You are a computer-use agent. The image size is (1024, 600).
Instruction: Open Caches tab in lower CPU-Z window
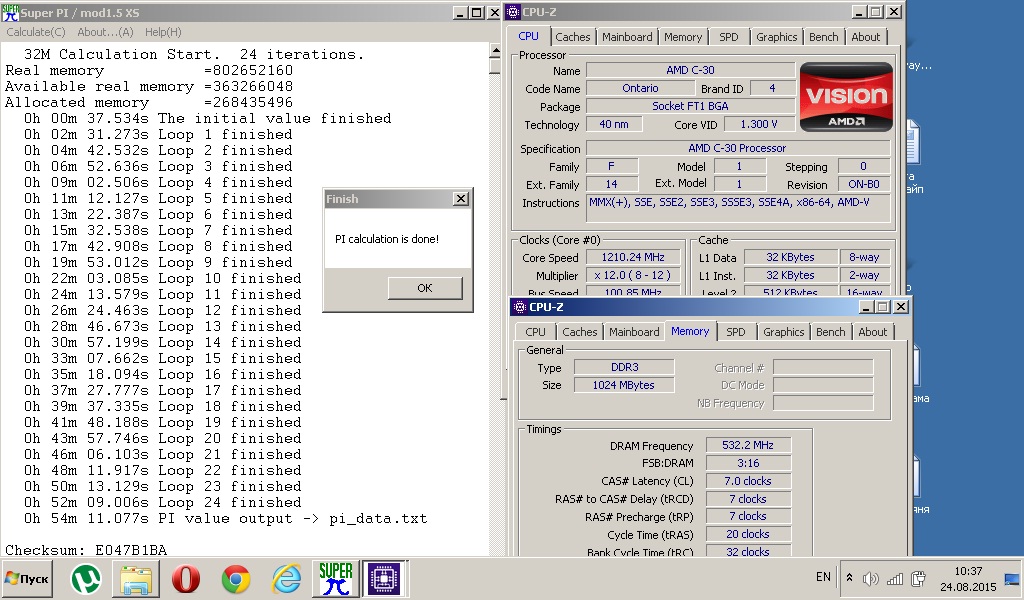click(x=580, y=332)
